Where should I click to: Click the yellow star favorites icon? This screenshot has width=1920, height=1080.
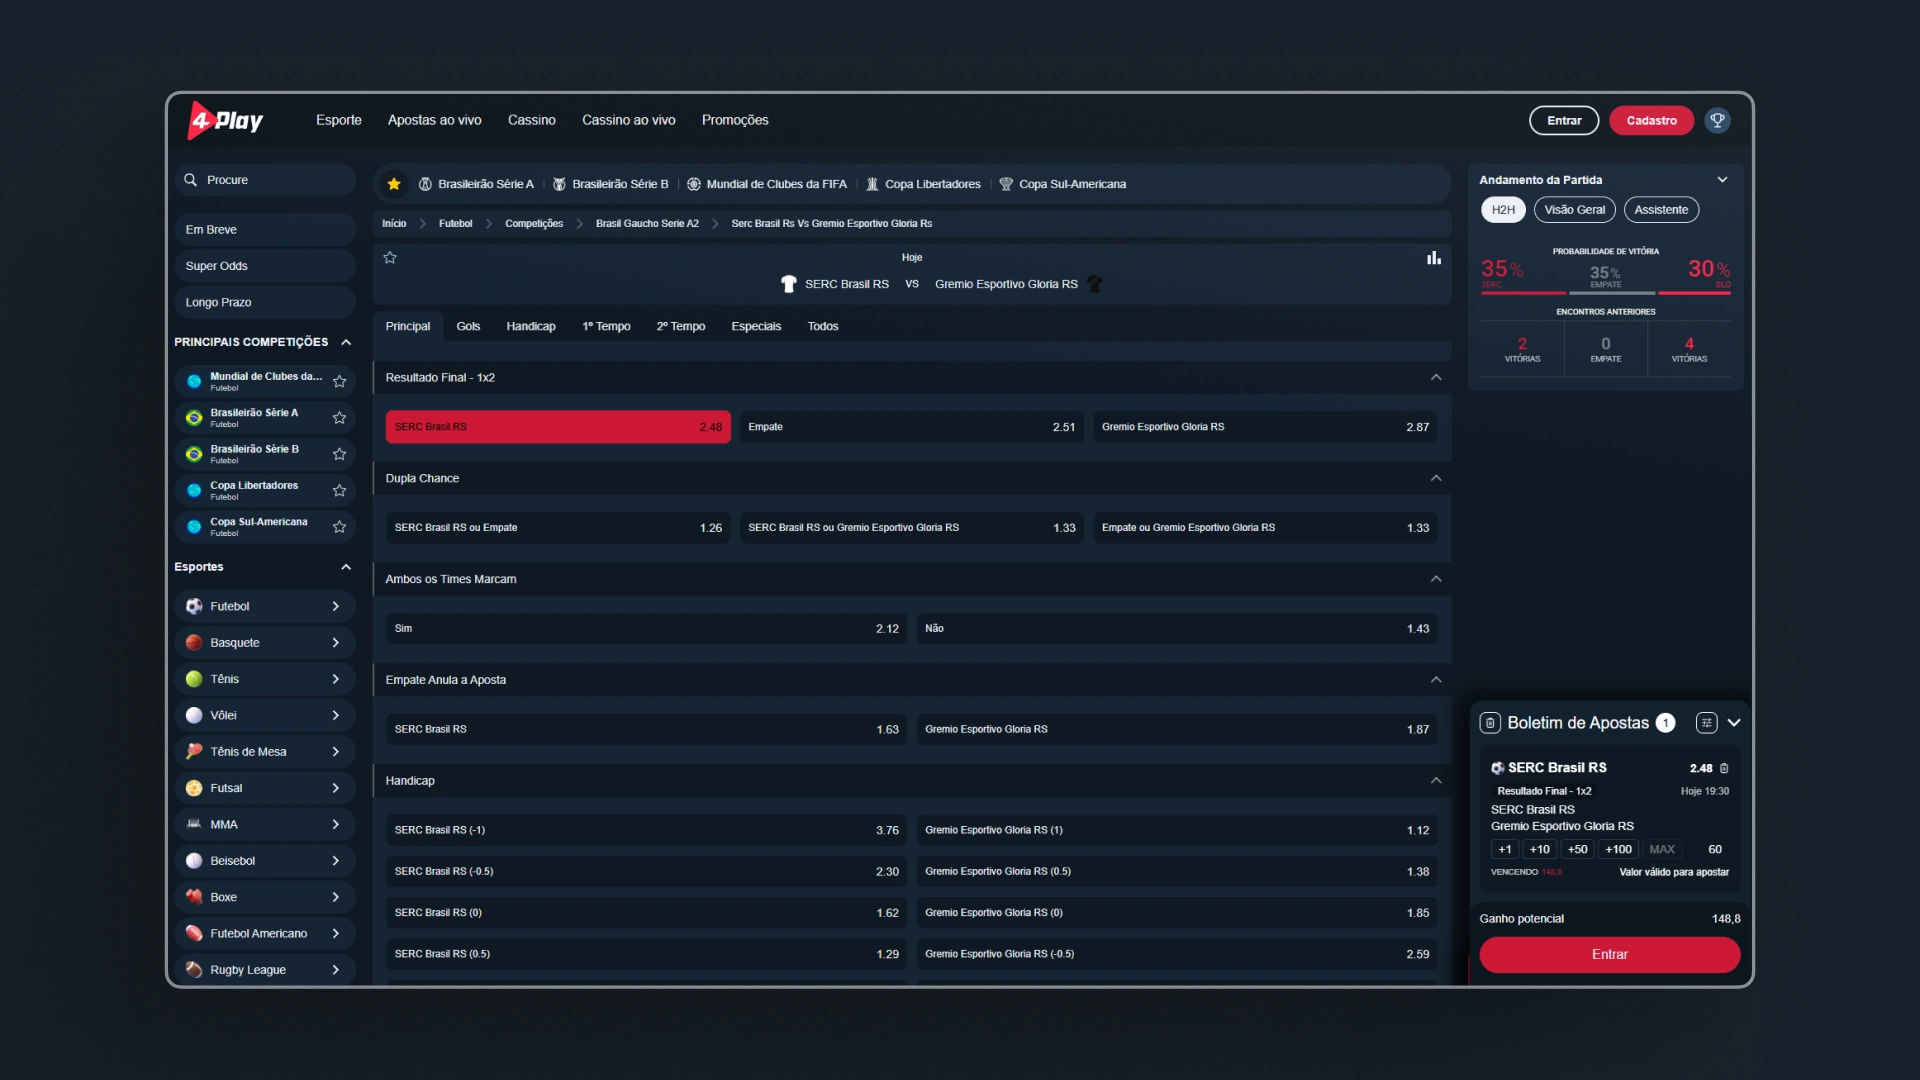pyautogui.click(x=394, y=184)
